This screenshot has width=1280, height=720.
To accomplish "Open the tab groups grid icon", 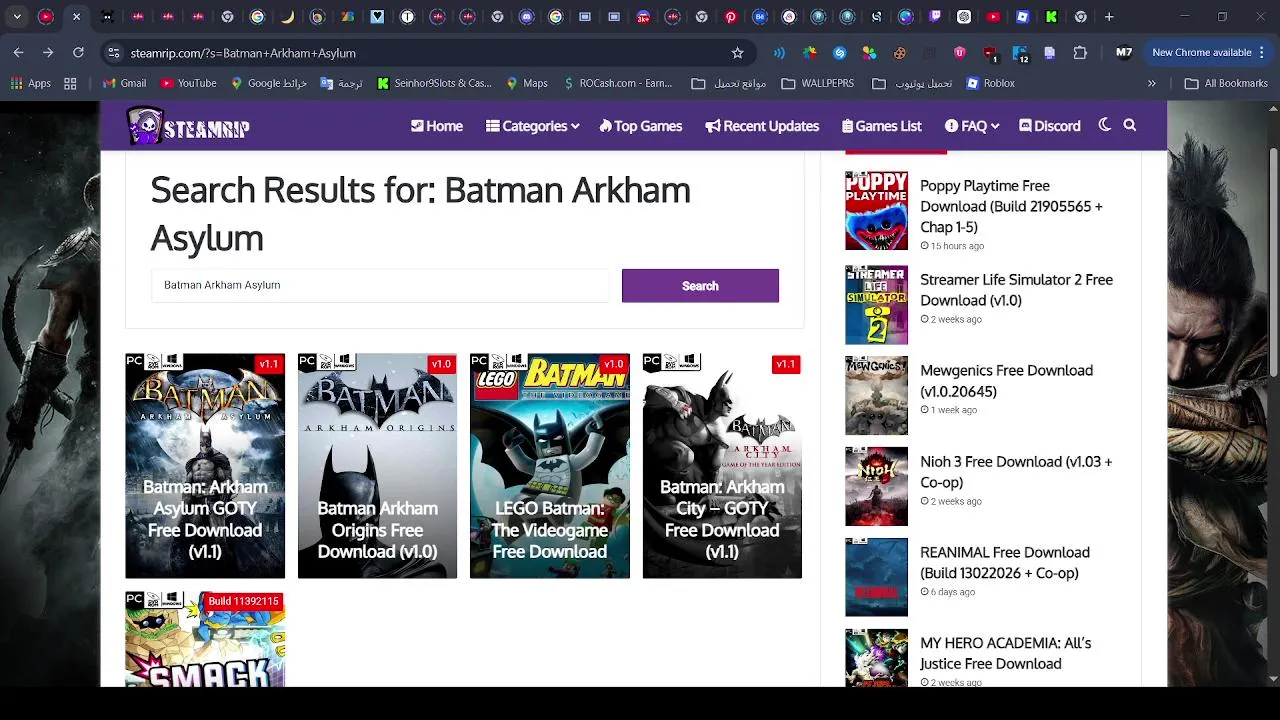I will click(70, 83).
